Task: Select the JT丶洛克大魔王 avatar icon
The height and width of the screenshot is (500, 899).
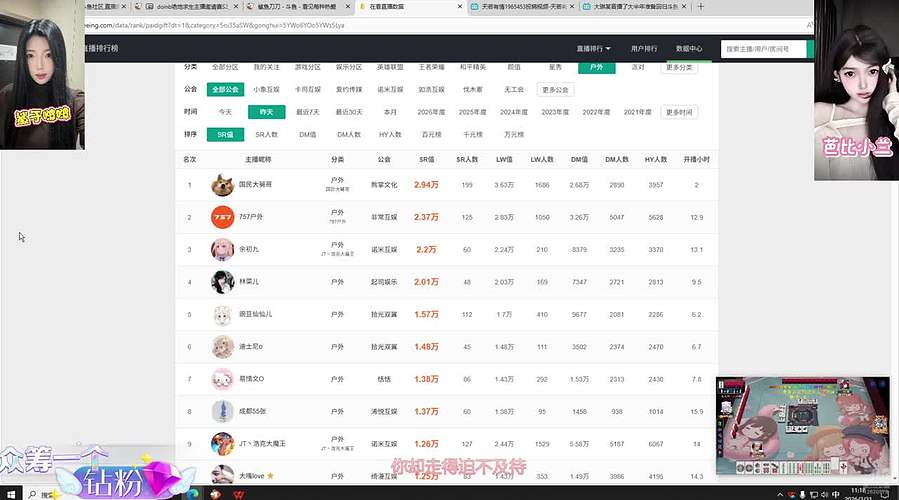Action: click(x=222, y=444)
